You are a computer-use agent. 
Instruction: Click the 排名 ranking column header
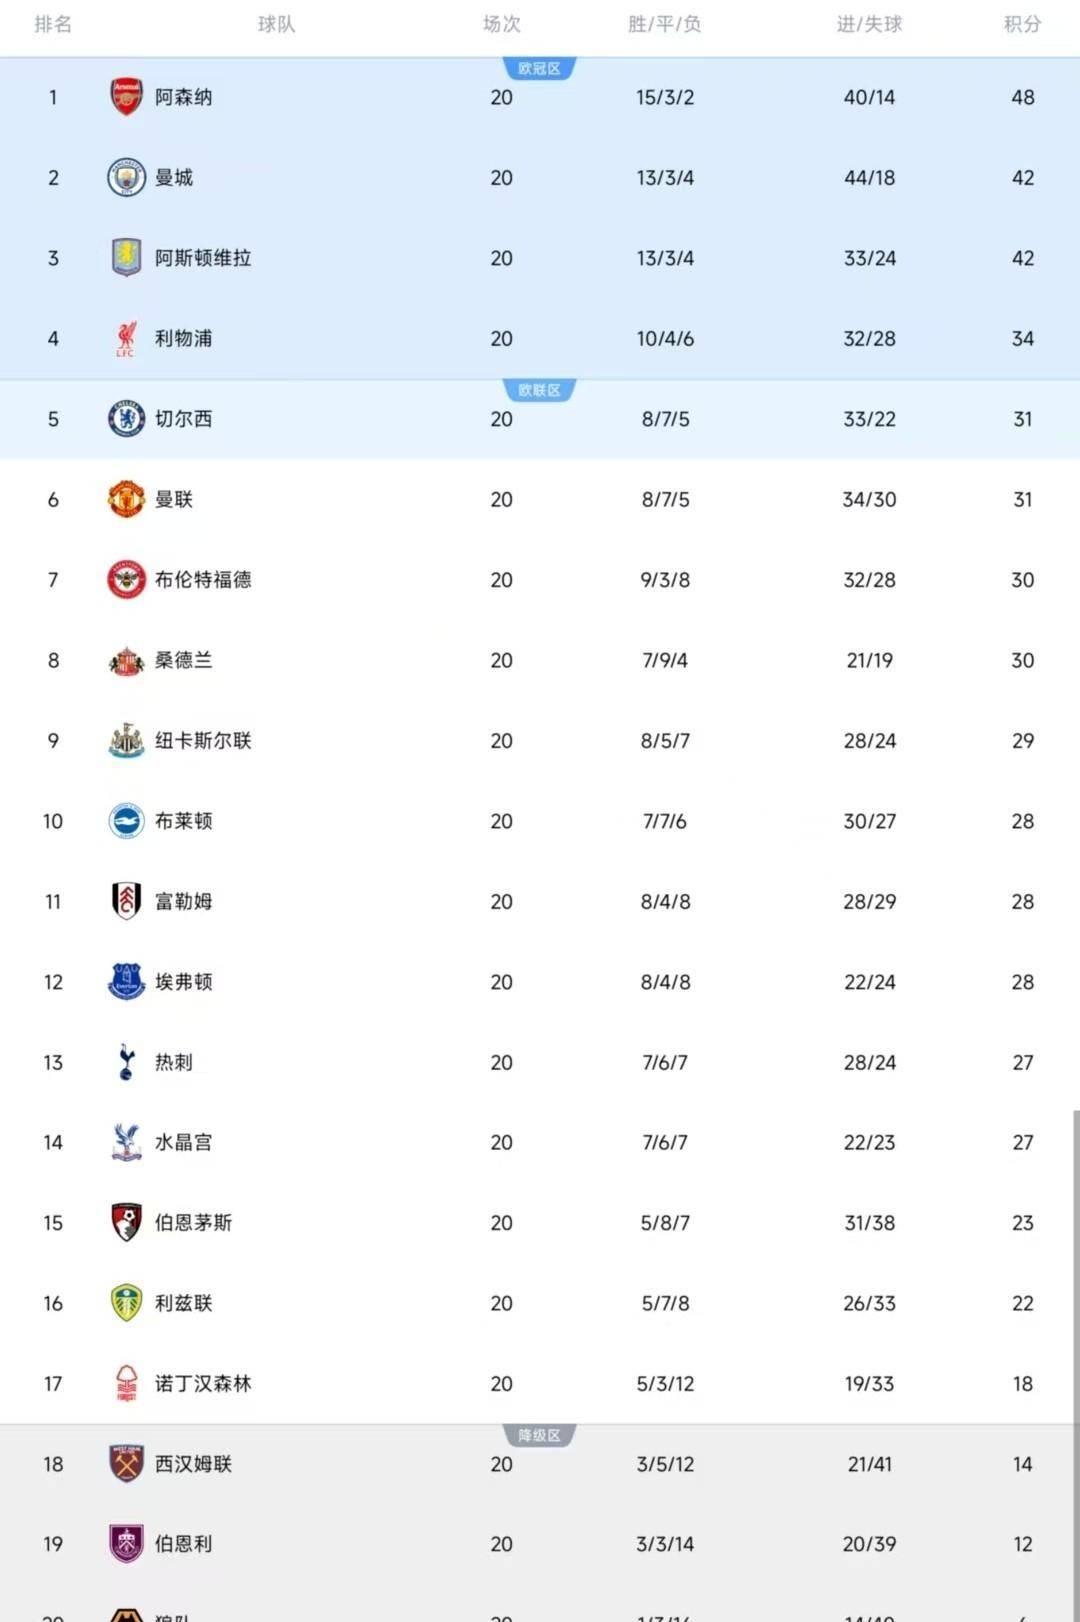53,24
